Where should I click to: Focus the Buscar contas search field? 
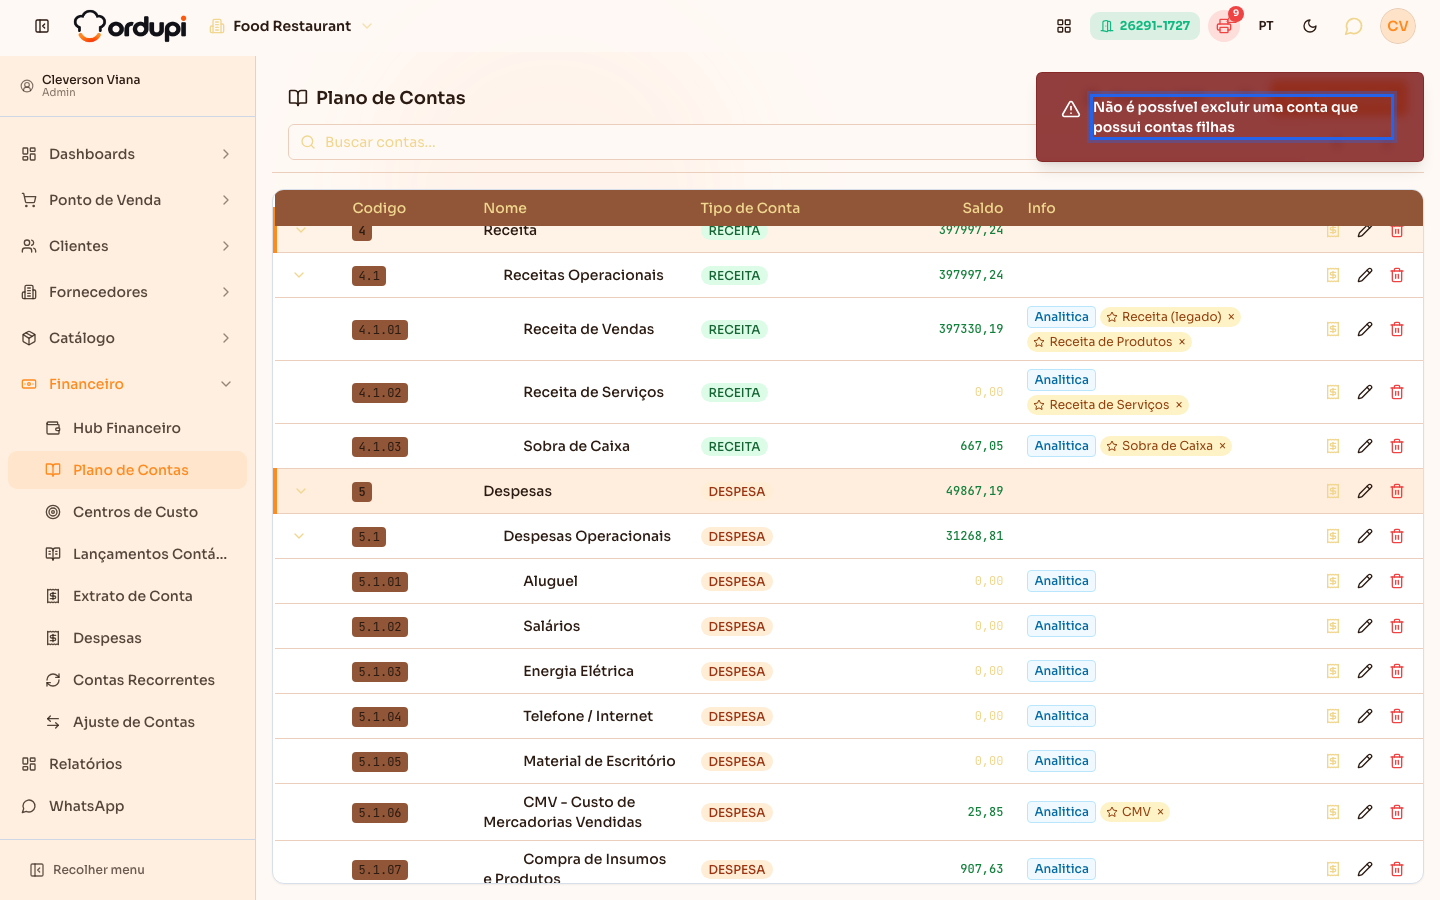click(x=662, y=142)
